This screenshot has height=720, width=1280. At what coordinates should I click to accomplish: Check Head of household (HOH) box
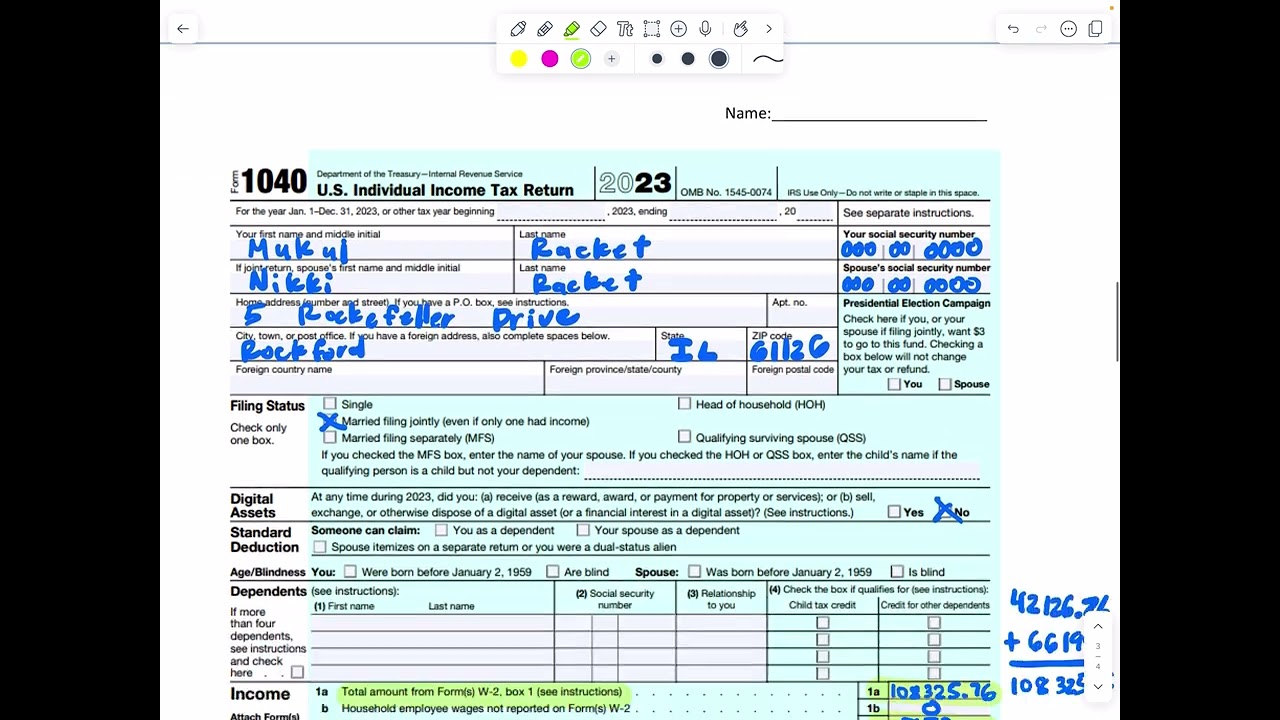tap(684, 404)
